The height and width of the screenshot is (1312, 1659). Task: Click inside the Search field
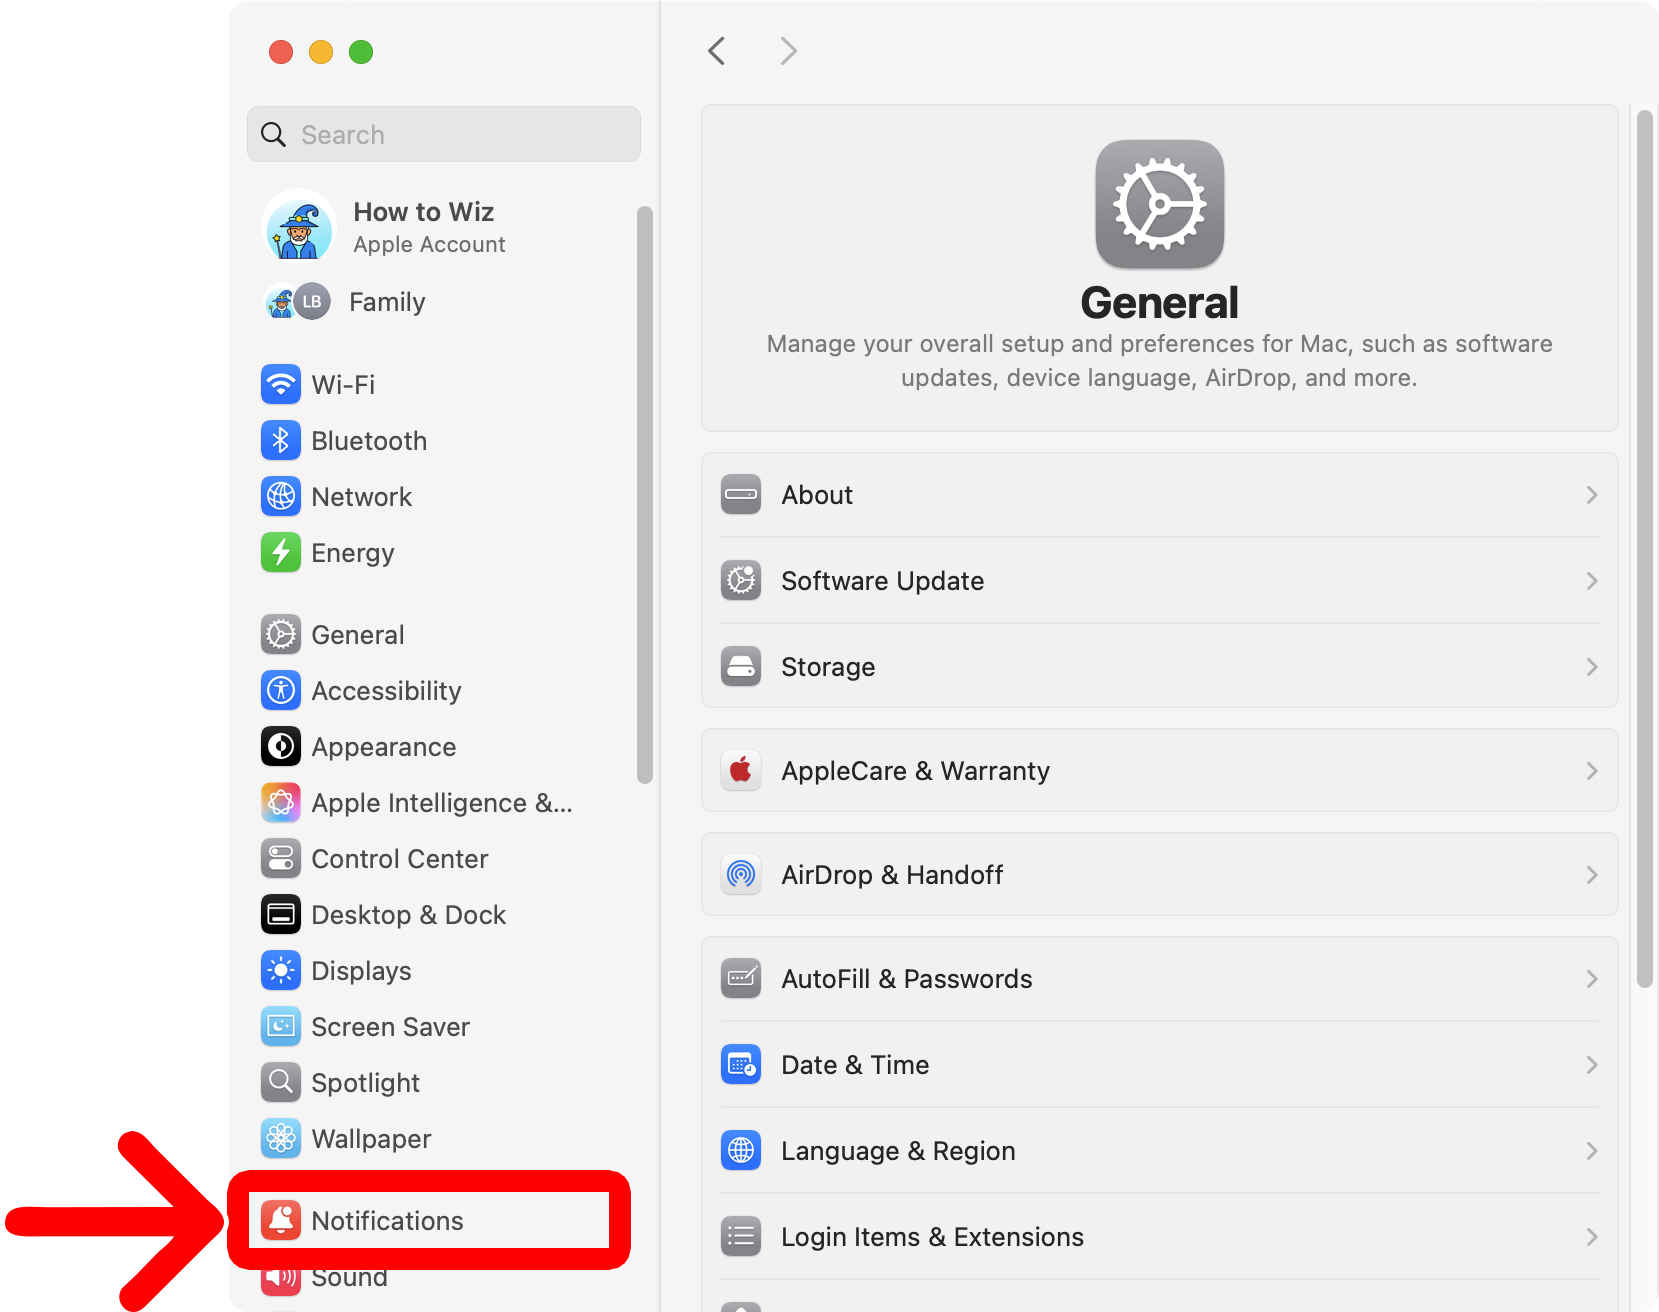point(443,134)
